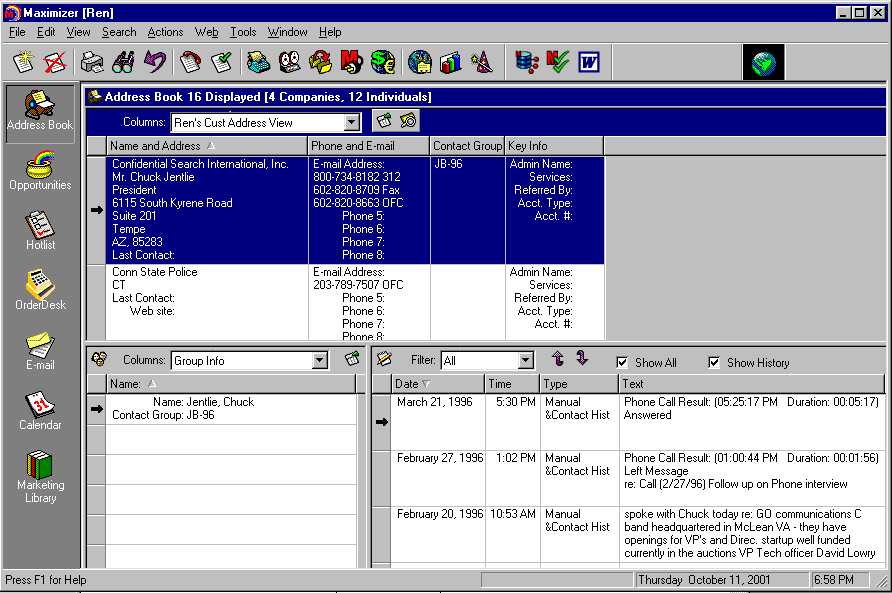This screenshot has width=892, height=593.
Task: Toggle the Show All checkbox
Action: (x=622, y=363)
